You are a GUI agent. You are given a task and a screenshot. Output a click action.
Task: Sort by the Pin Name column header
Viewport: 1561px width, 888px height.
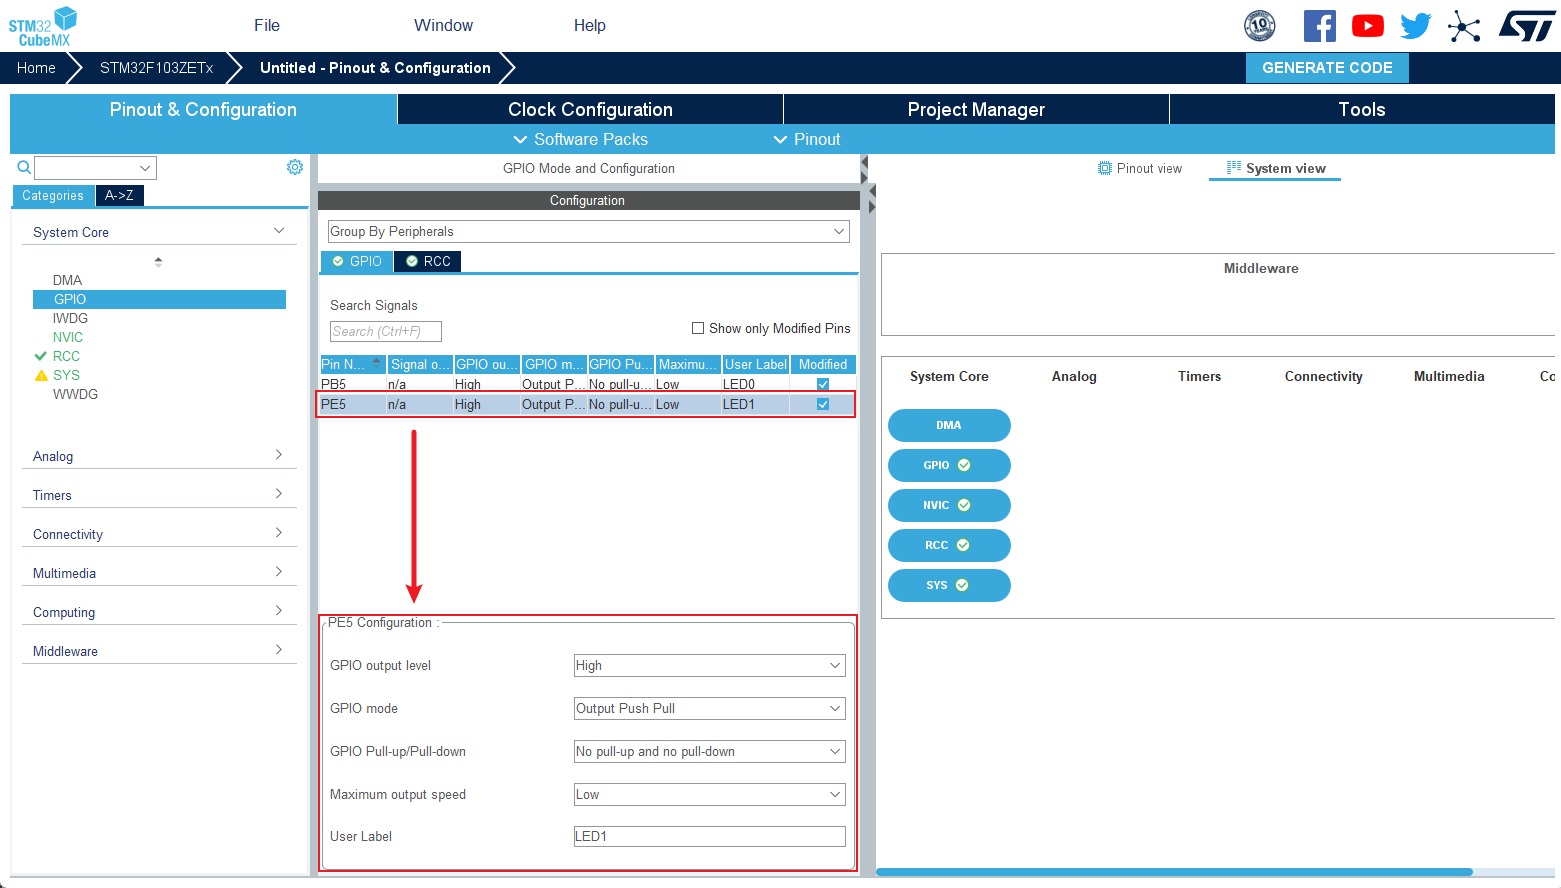(352, 364)
